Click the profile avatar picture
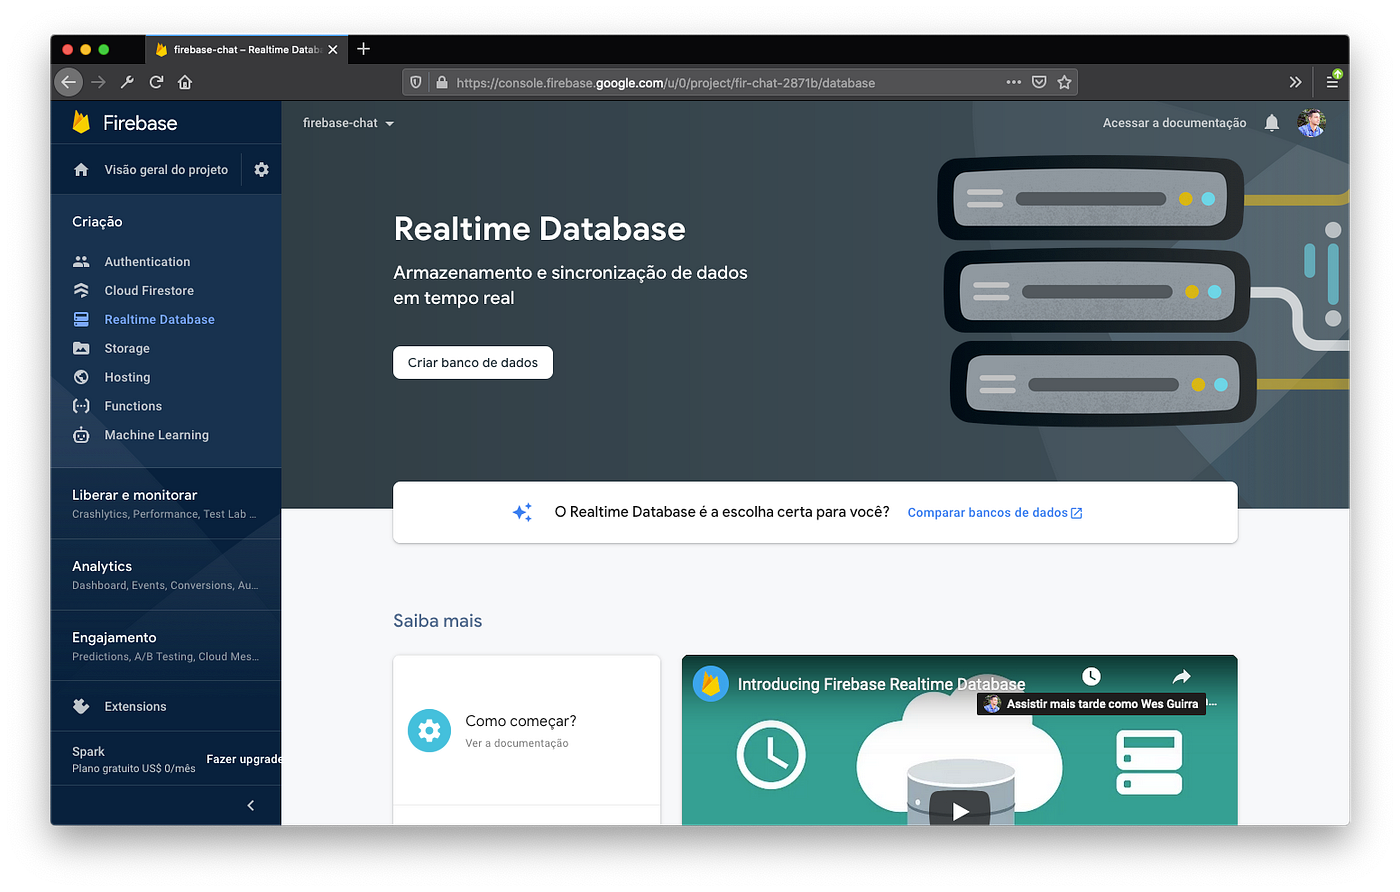This screenshot has height=892, width=1400. pyautogui.click(x=1311, y=122)
